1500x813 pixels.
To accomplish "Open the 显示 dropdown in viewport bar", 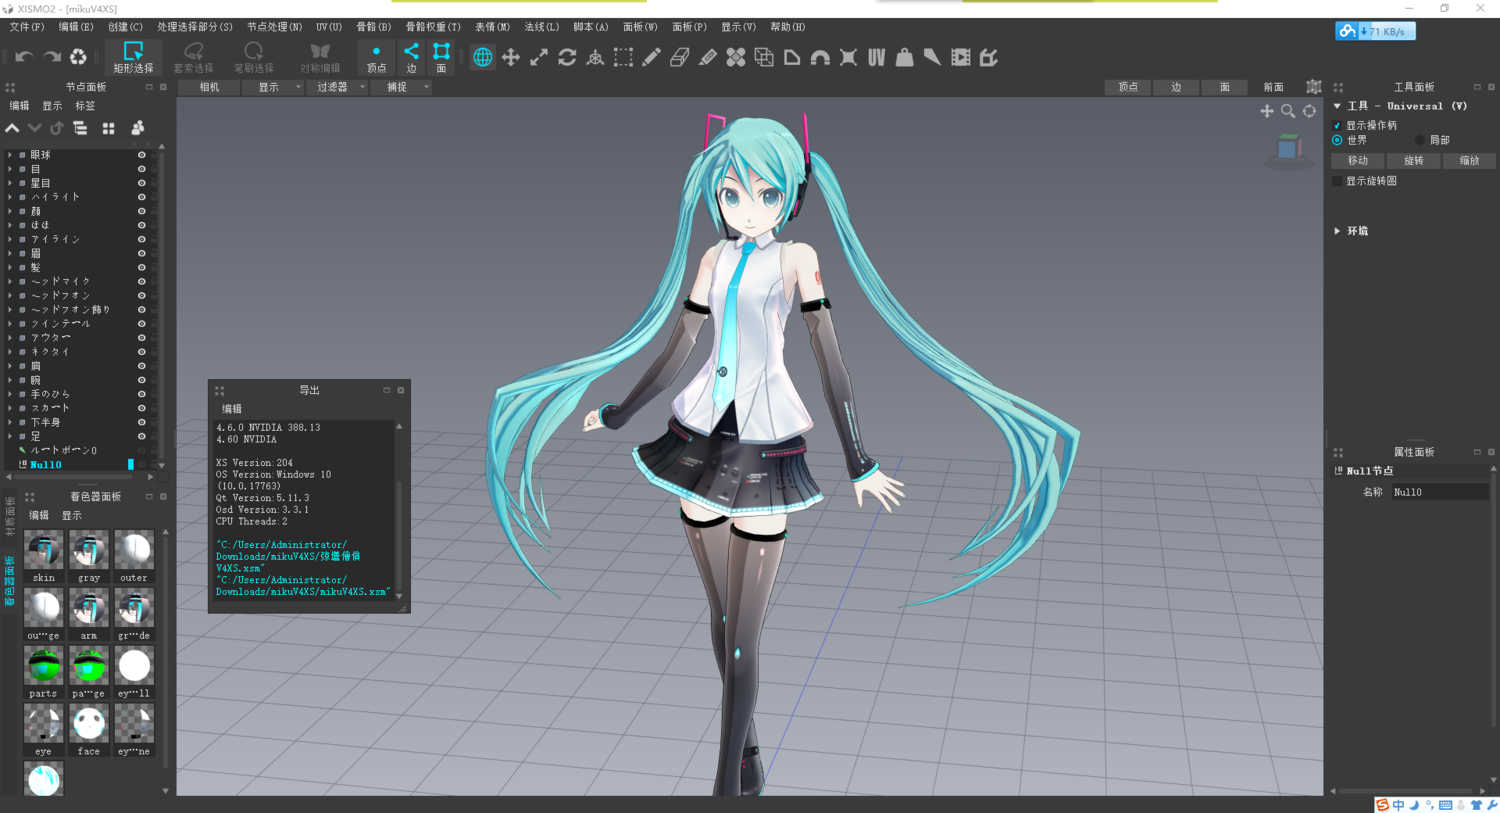I will tap(274, 87).
